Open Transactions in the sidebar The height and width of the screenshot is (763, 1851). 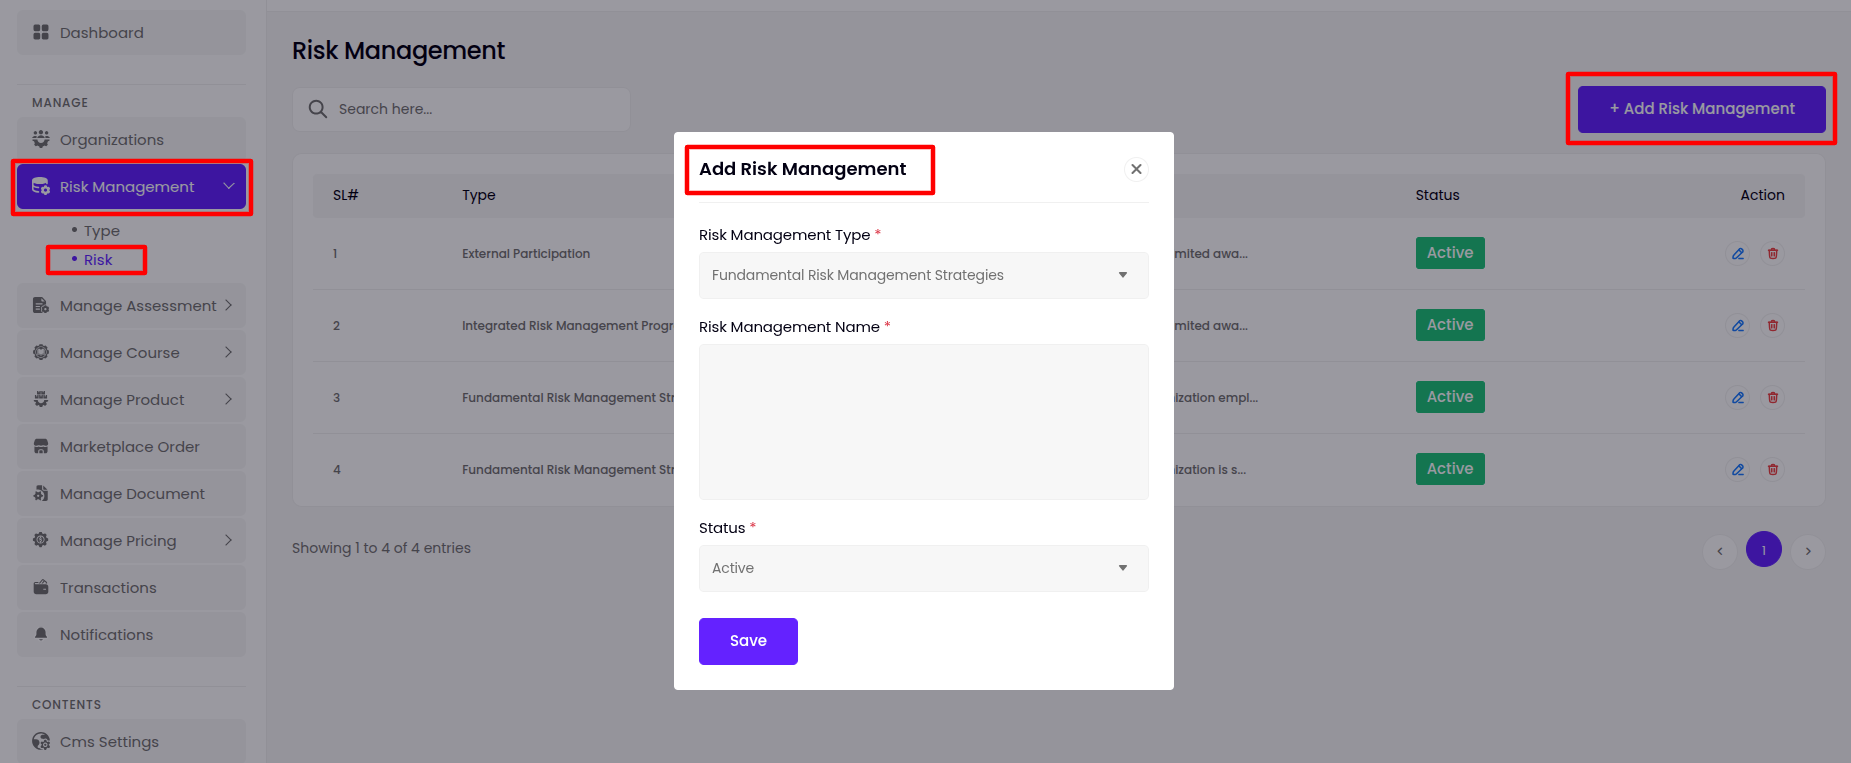108,588
